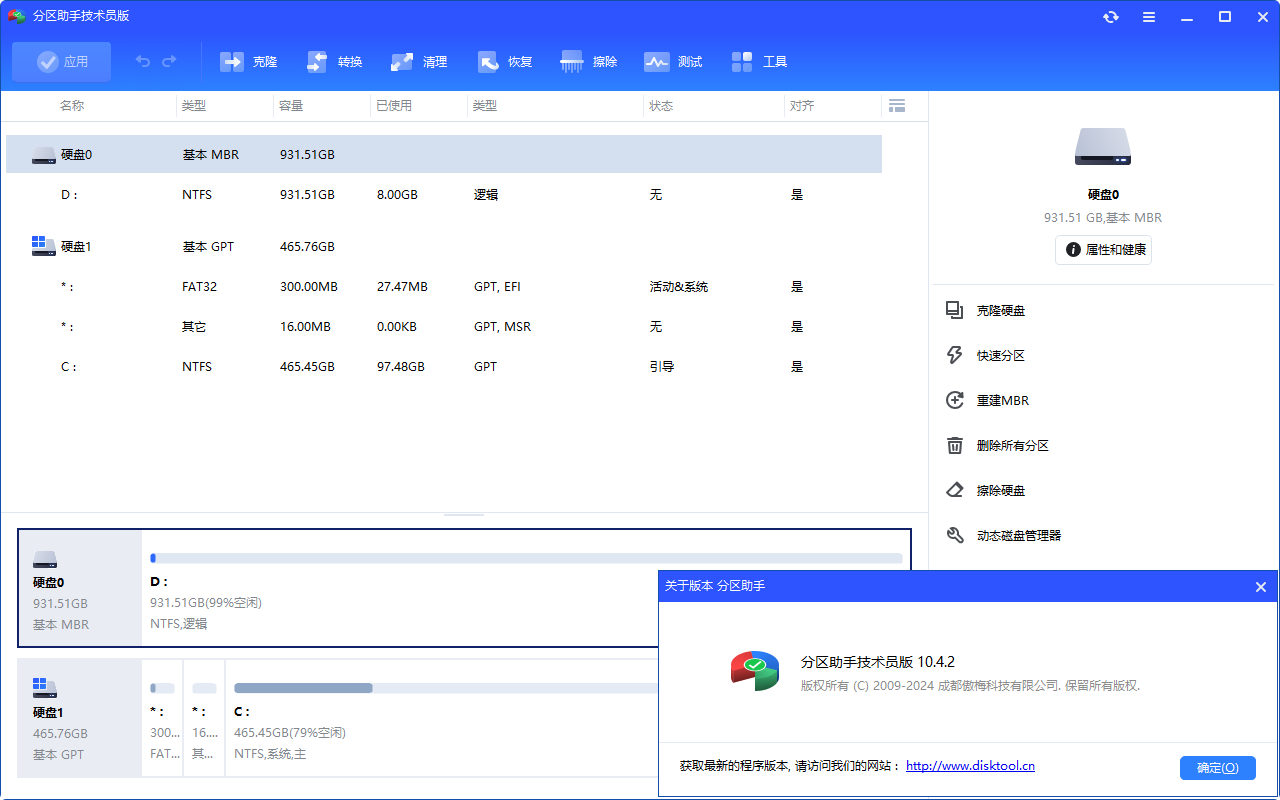Image resolution: width=1280 pixels, height=800 pixels.
Task: Open the hamburger menu in the title bar
Action: (x=1148, y=16)
